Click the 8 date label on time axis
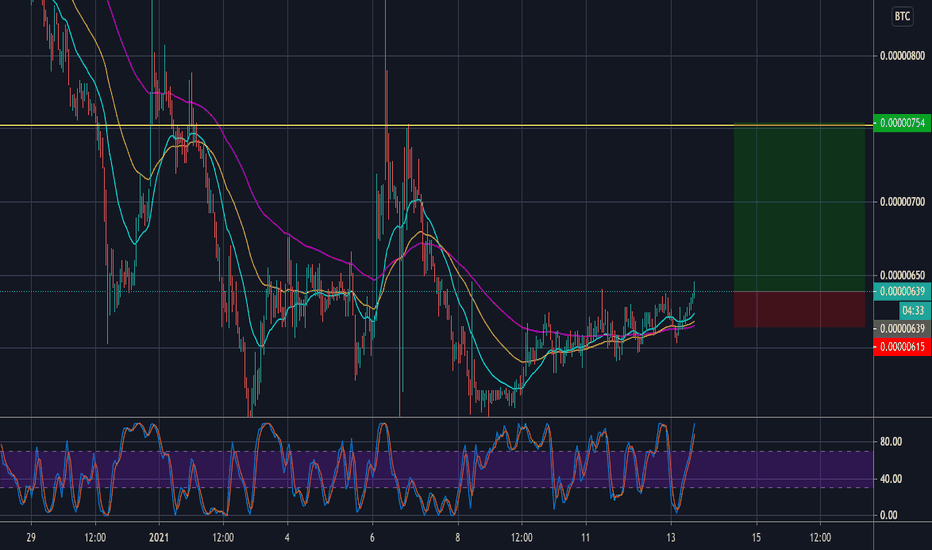The height and width of the screenshot is (550, 932). click(x=458, y=538)
